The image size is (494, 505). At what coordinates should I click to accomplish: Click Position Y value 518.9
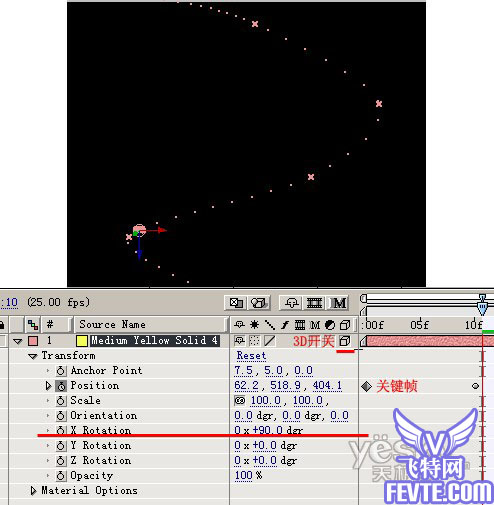(x=285, y=386)
